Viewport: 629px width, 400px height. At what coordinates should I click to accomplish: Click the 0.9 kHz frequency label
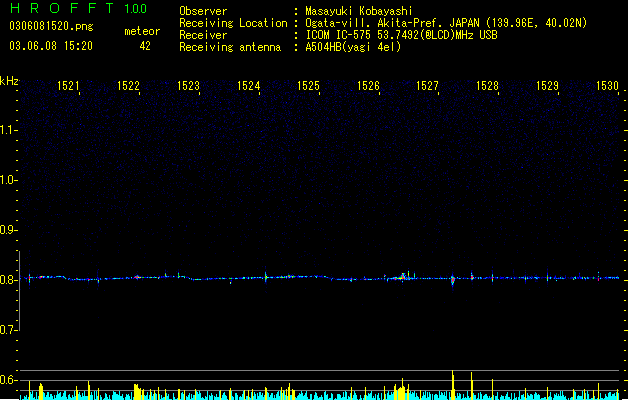pos(8,230)
